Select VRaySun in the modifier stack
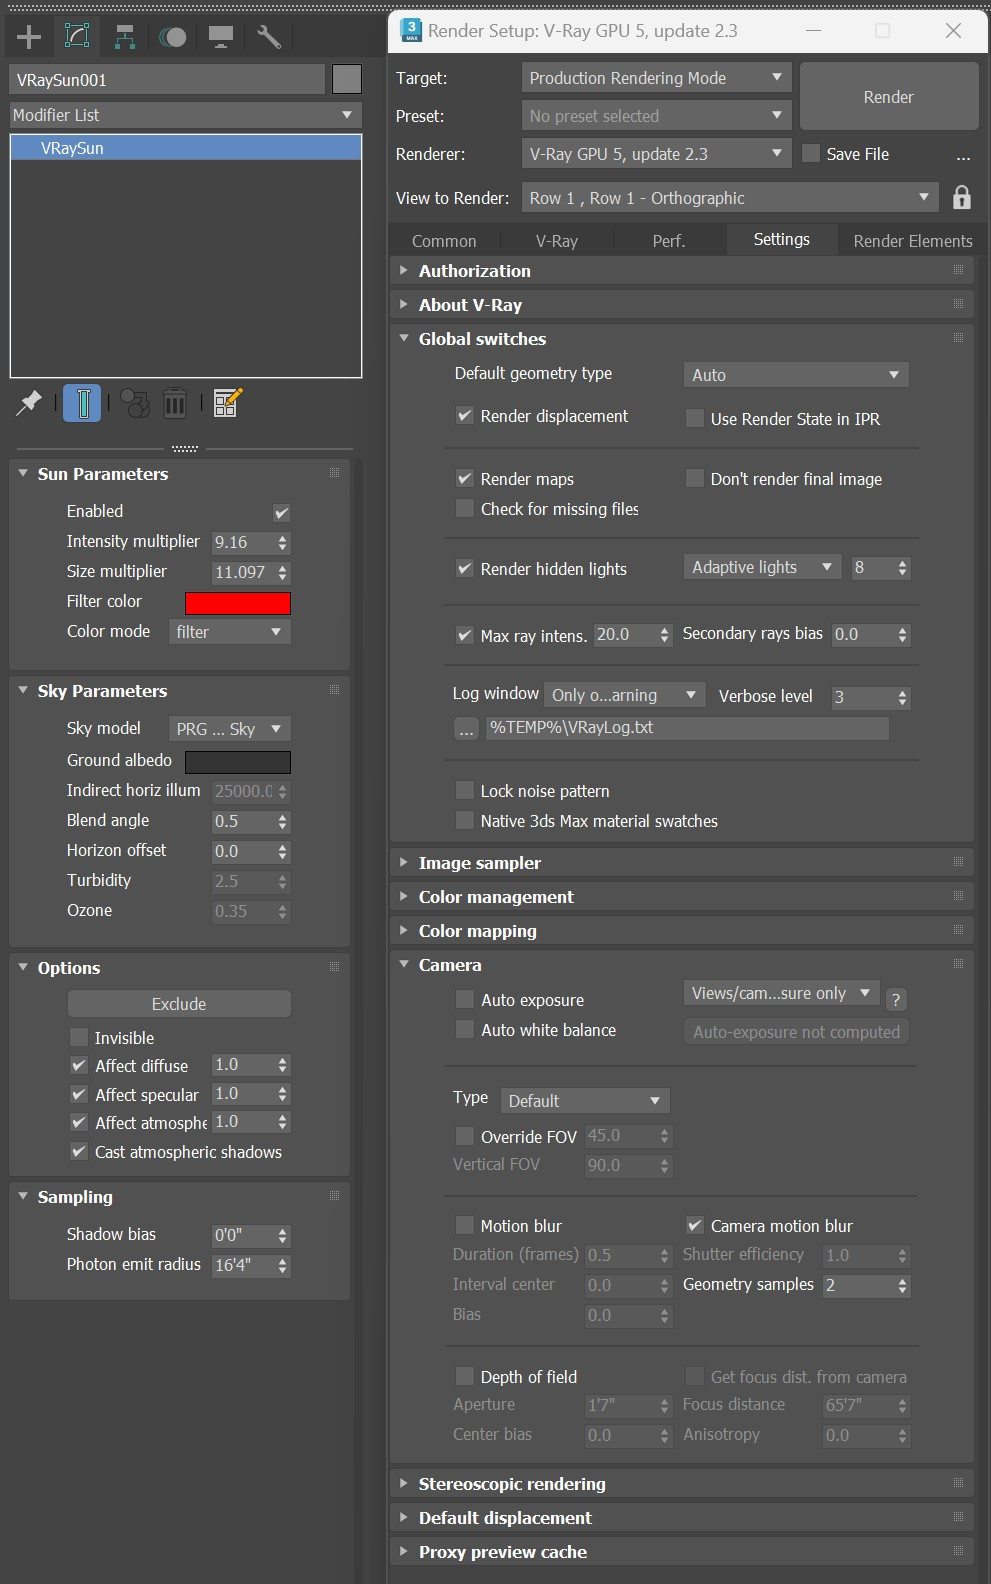The width and height of the screenshot is (991, 1584). coord(186,148)
